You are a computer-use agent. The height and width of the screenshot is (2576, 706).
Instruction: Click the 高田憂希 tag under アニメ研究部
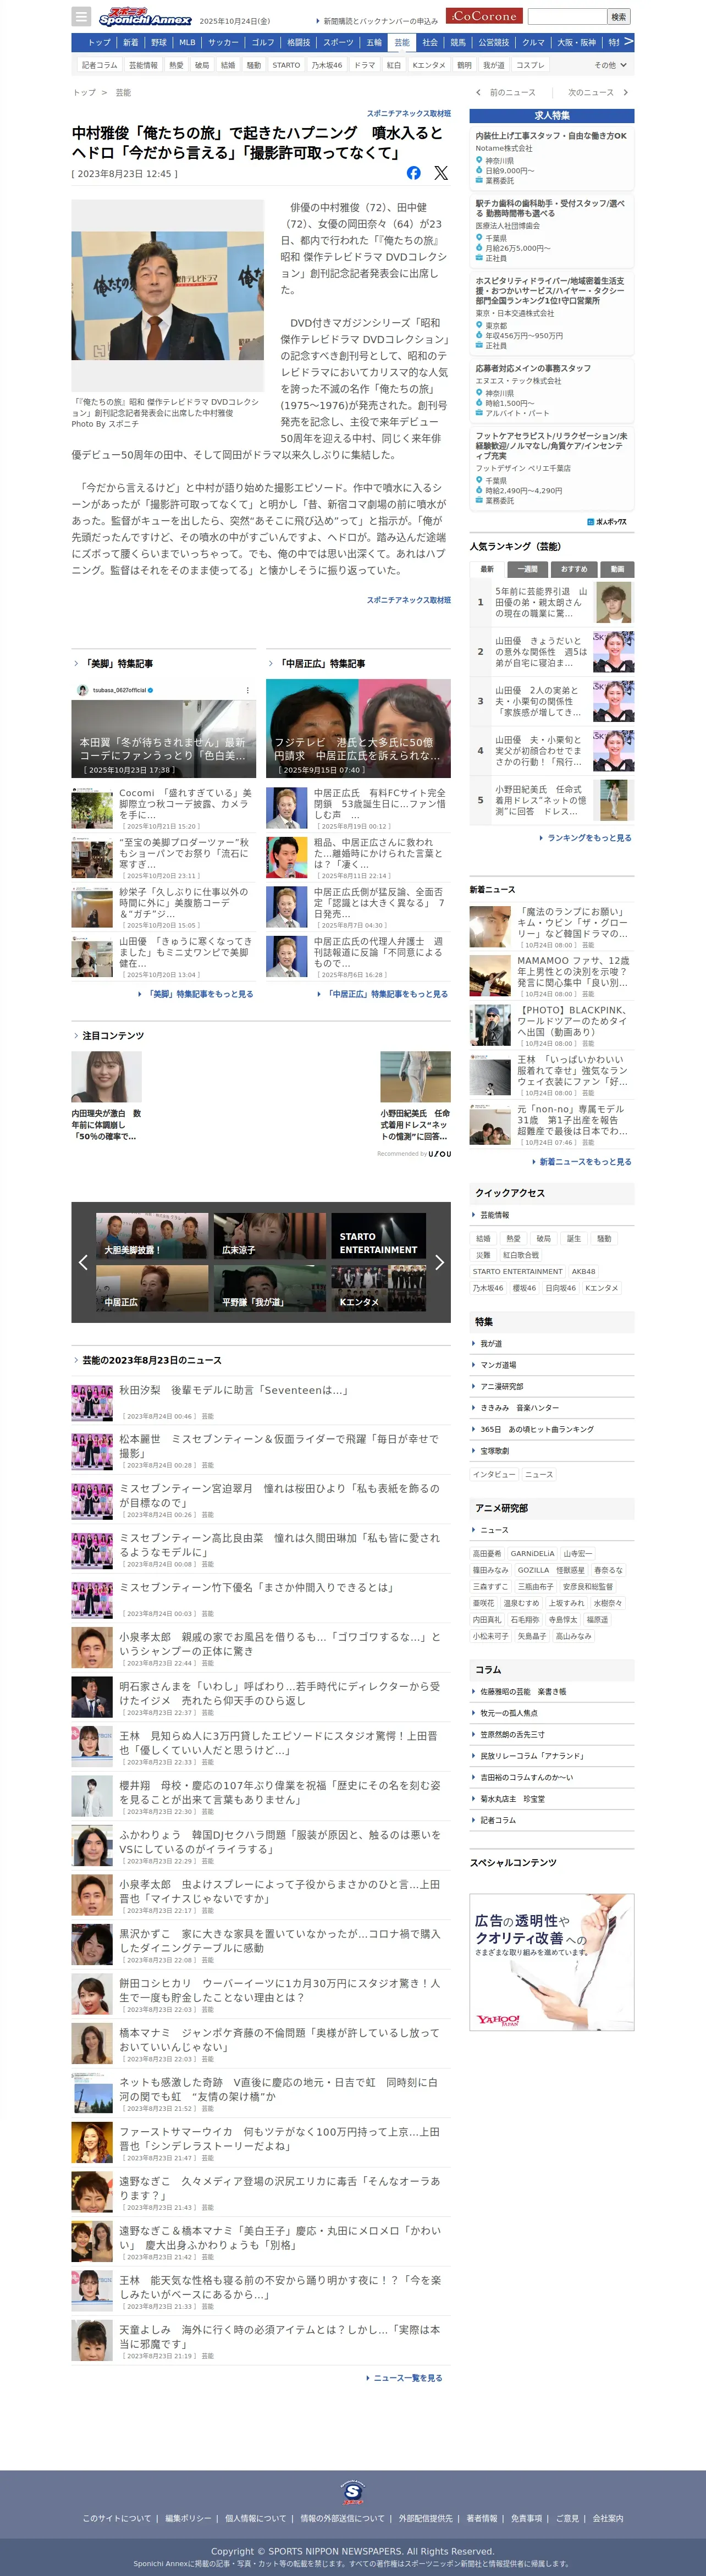[487, 1554]
